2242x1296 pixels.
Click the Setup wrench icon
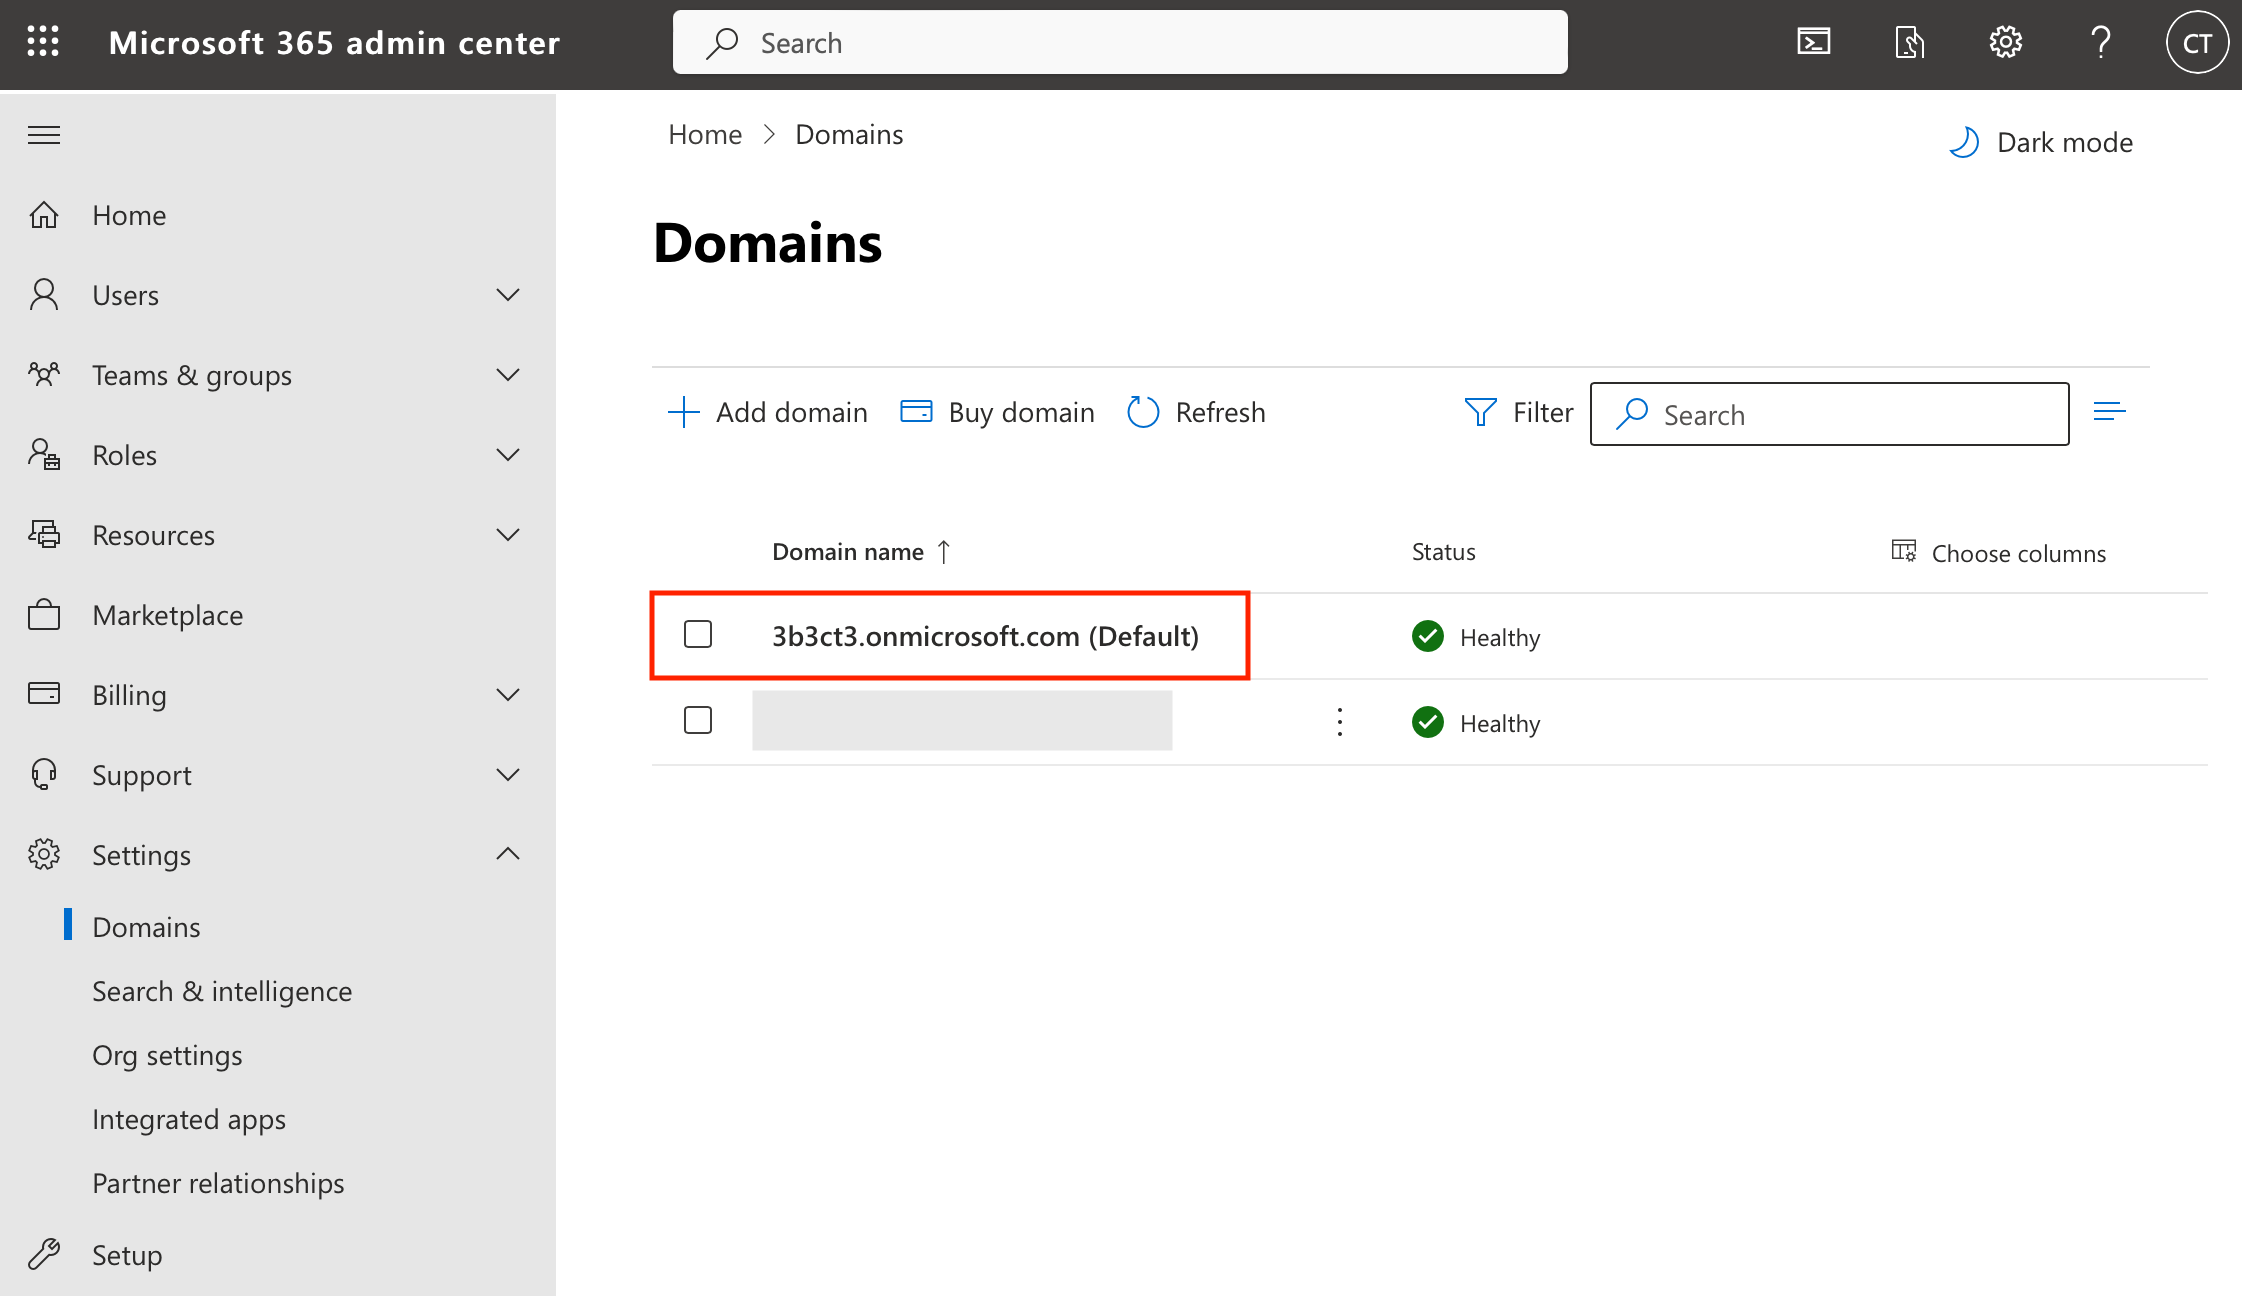(44, 1254)
